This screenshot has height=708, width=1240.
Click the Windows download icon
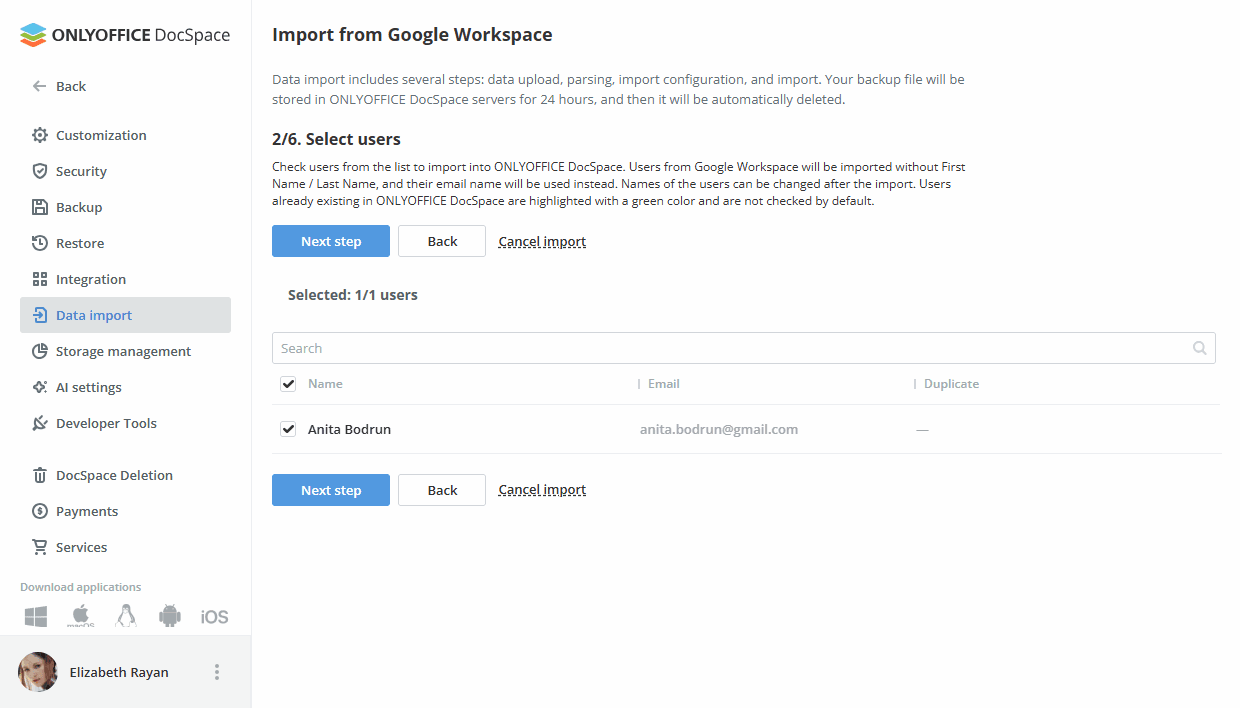tap(35, 616)
